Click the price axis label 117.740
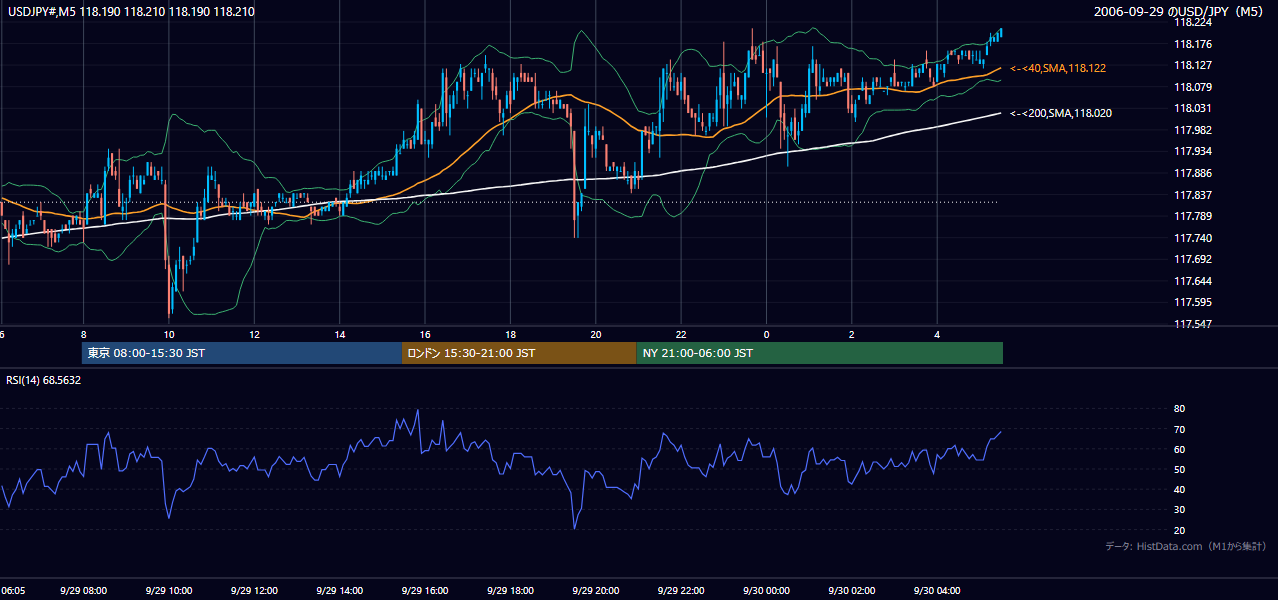Screen dimensions: 1278x600 (x=1193, y=238)
